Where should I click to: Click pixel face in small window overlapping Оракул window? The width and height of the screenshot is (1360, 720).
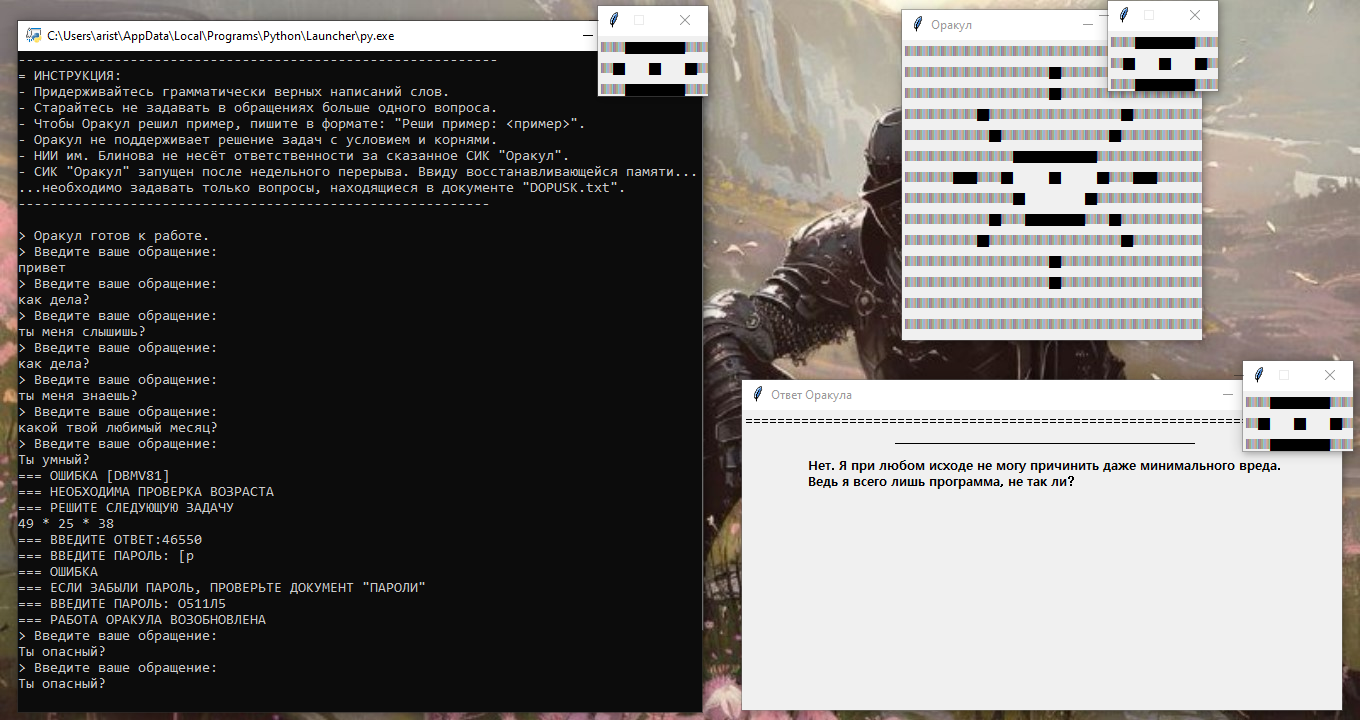(x=1163, y=63)
